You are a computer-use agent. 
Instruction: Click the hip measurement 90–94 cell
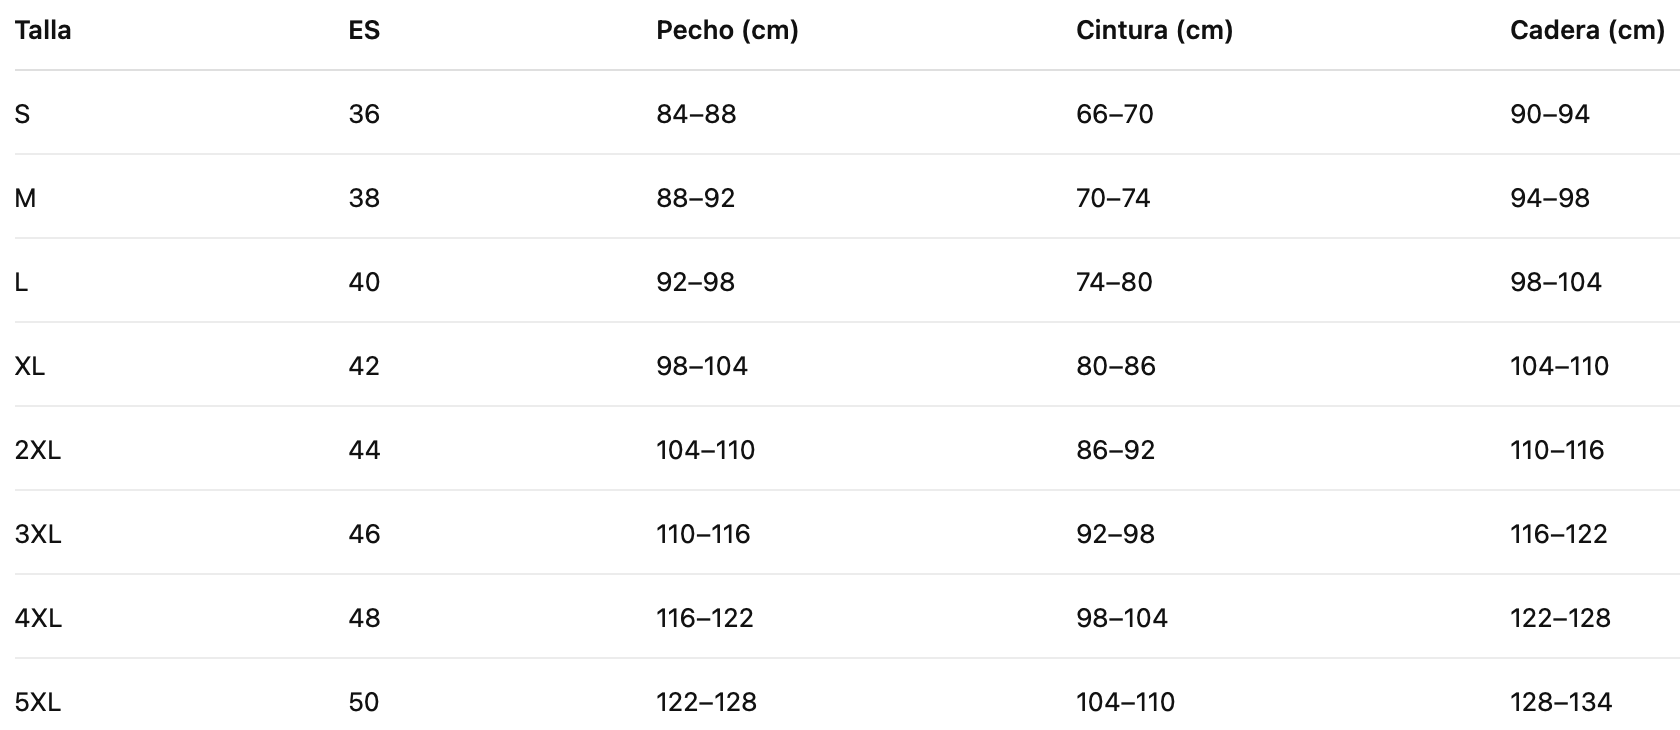point(1549,115)
